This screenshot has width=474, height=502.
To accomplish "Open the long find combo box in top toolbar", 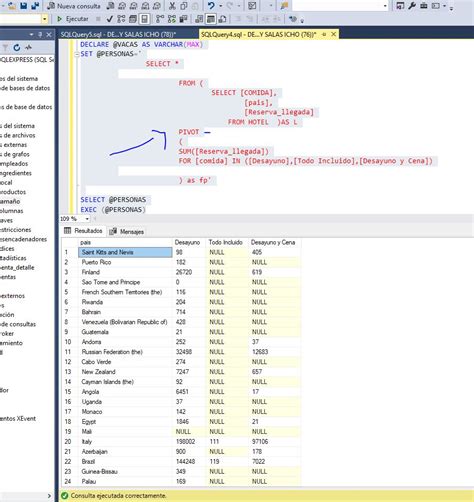I will (x=340, y=6).
